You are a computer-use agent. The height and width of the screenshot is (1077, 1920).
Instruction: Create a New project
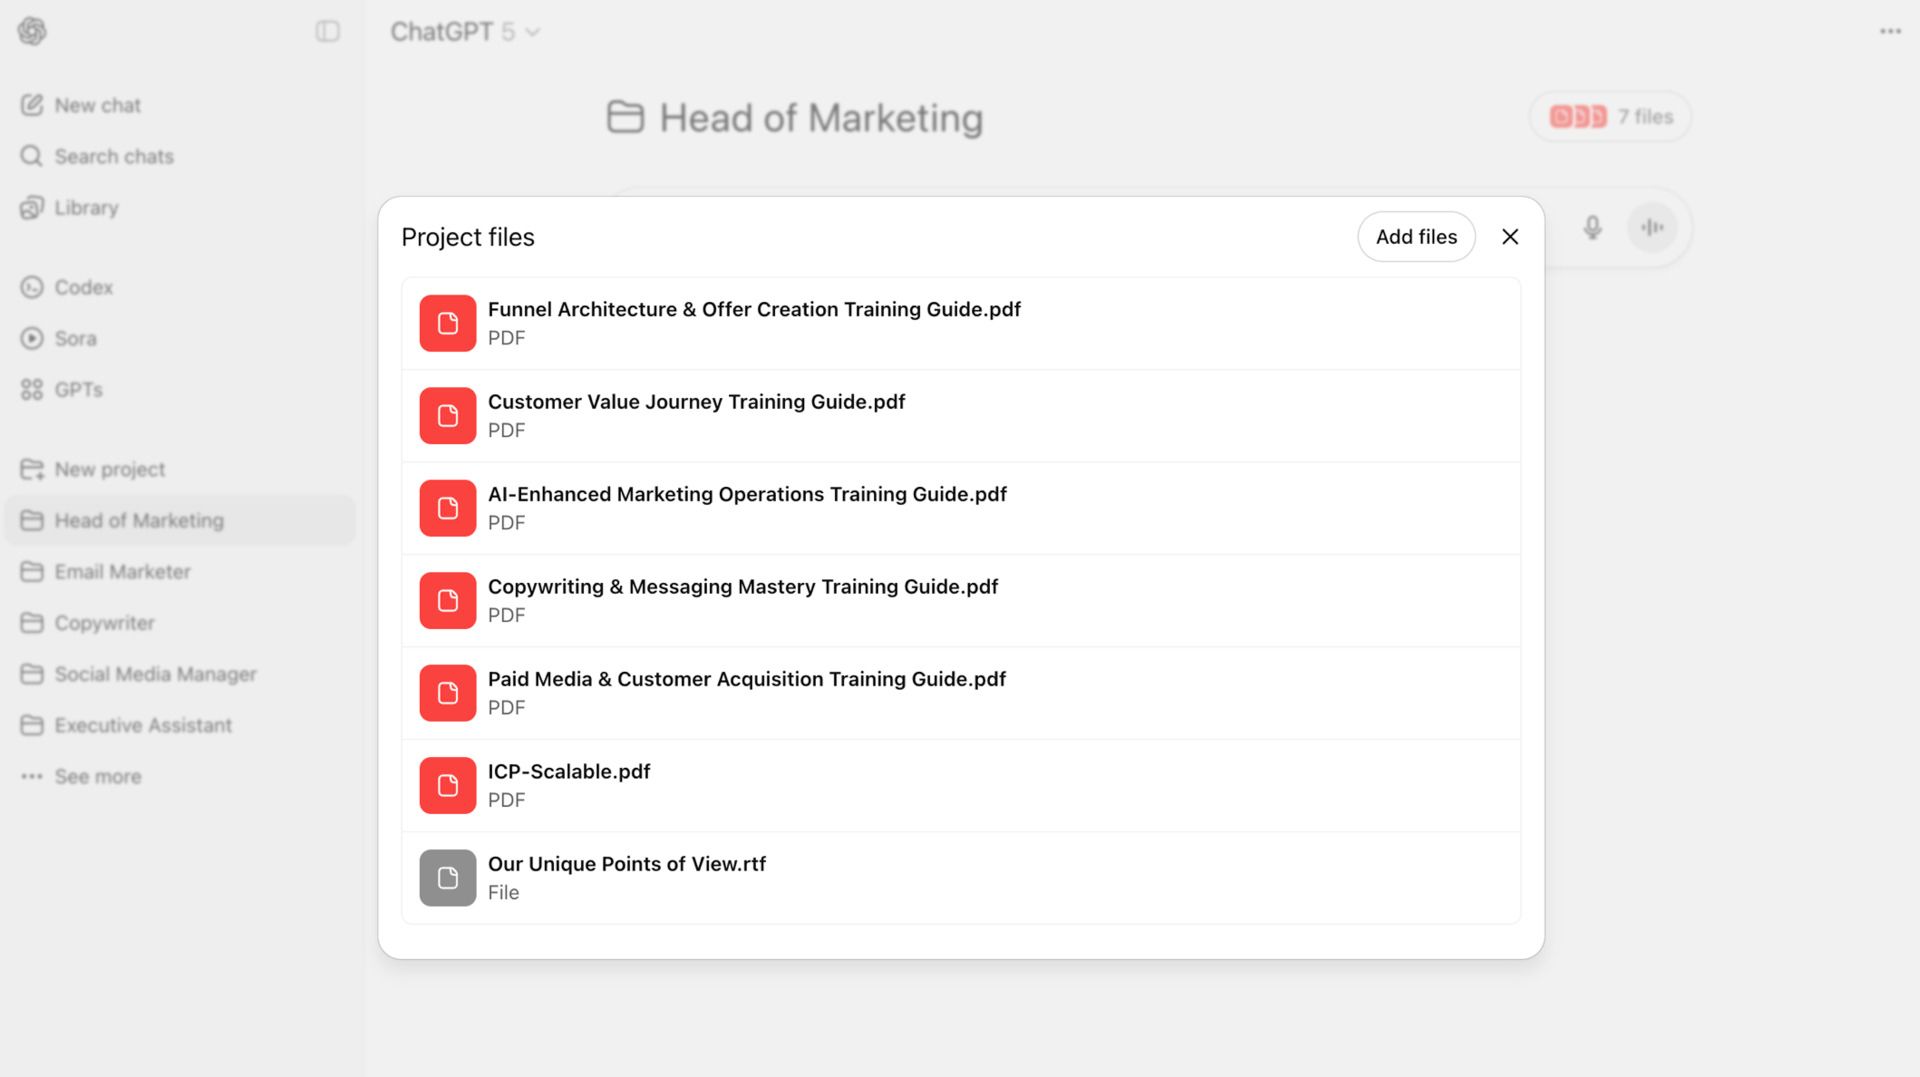(93, 469)
